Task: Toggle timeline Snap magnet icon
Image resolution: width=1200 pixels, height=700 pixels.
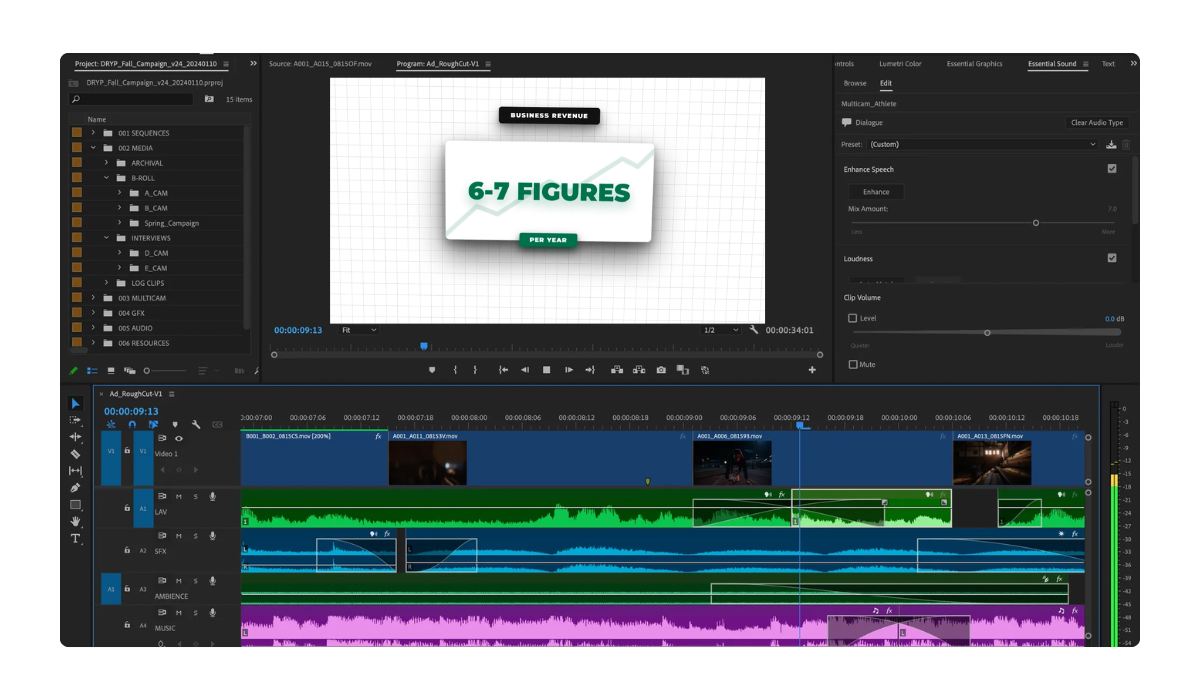Action: tap(132, 425)
